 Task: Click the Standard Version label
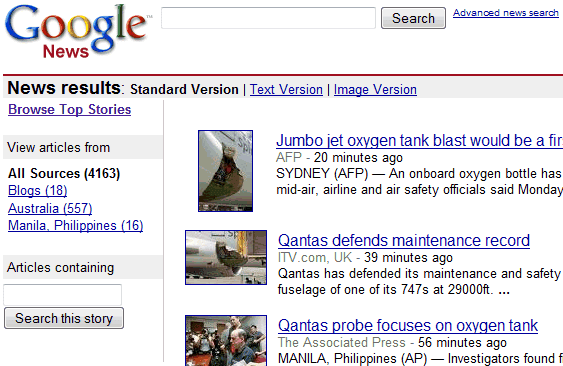pyautogui.click(x=184, y=89)
